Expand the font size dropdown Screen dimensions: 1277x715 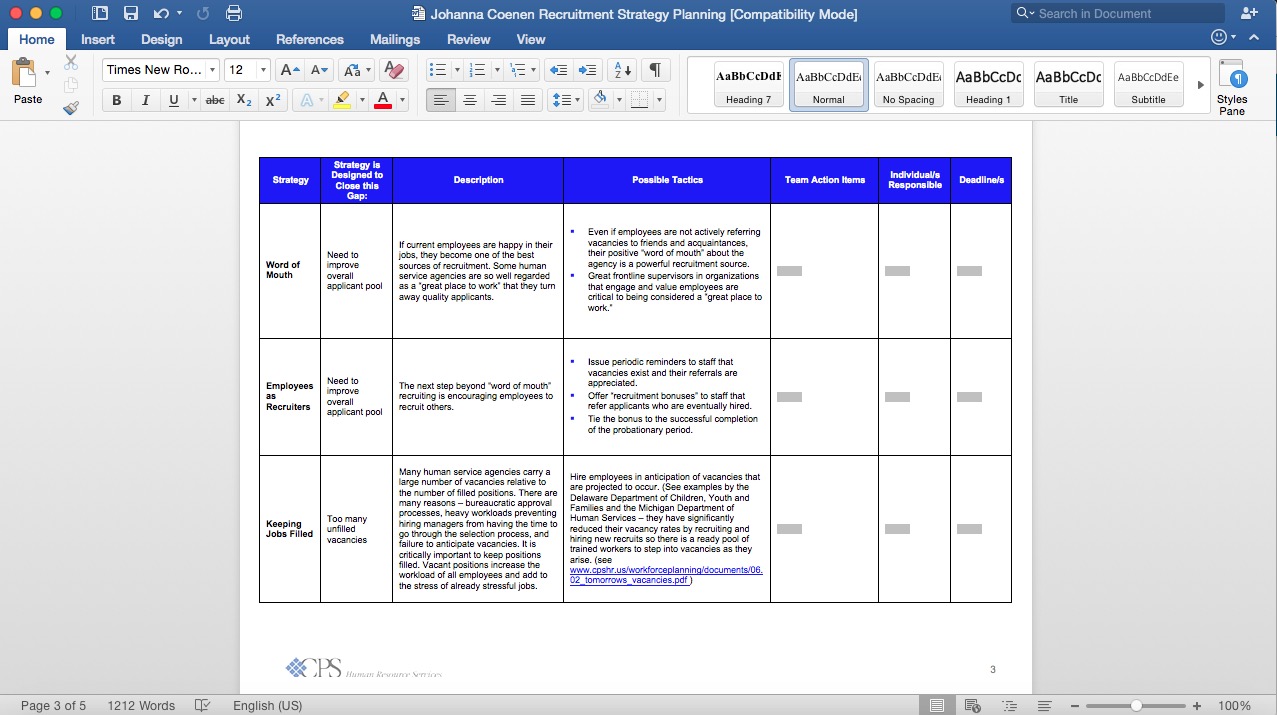tap(262, 70)
